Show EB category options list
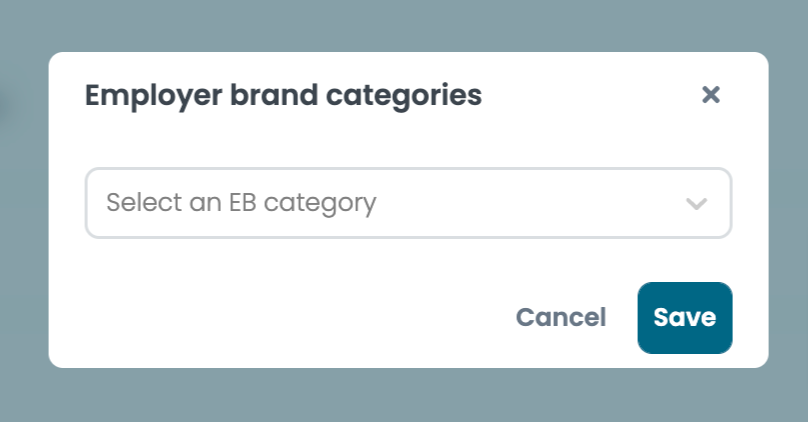The image size is (808, 422). [x=408, y=203]
